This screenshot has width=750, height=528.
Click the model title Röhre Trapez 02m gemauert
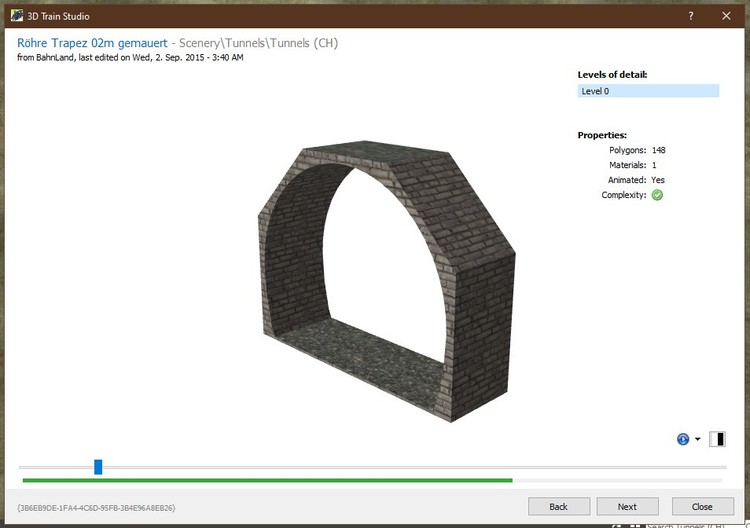point(91,43)
